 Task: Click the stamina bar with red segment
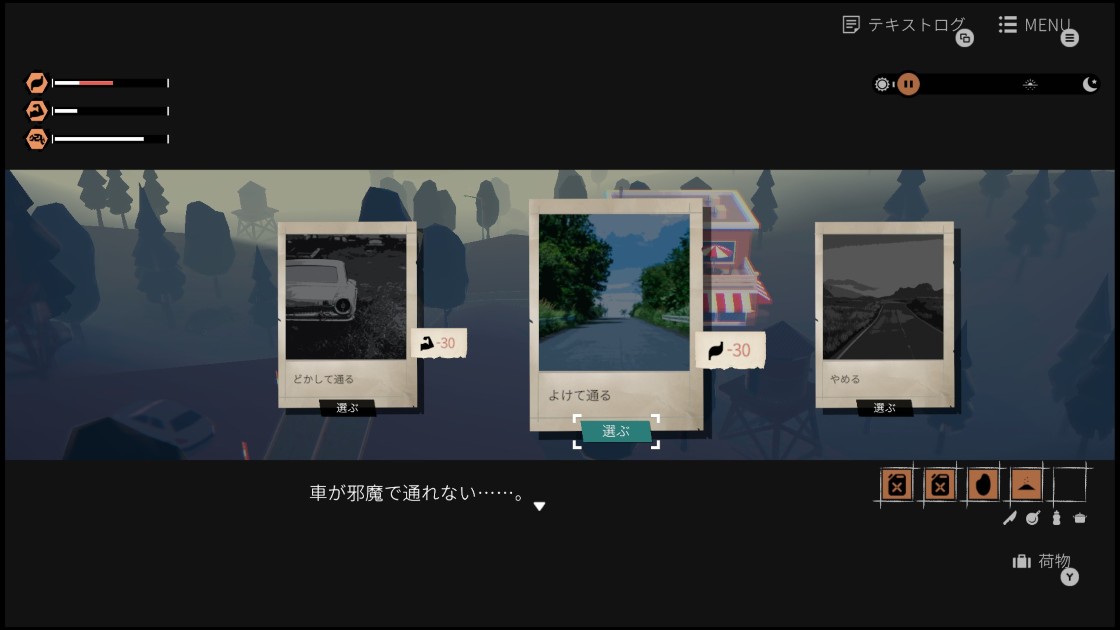point(110,83)
